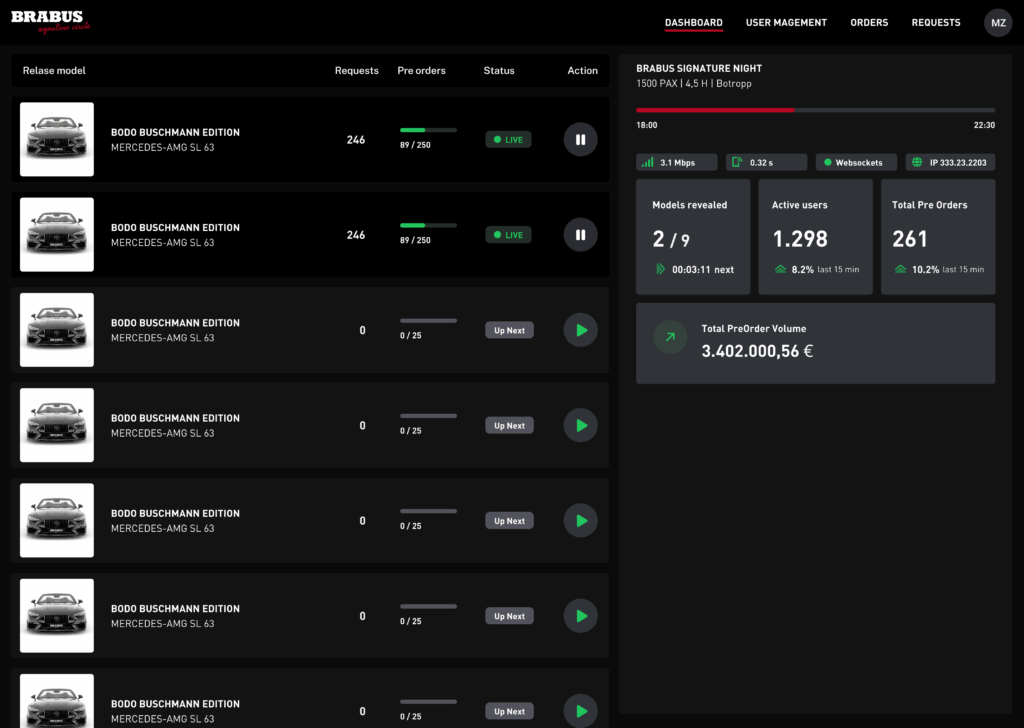This screenshot has height=728, width=1024.
Task: Open the MZ user avatar menu
Action: click(x=998, y=23)
